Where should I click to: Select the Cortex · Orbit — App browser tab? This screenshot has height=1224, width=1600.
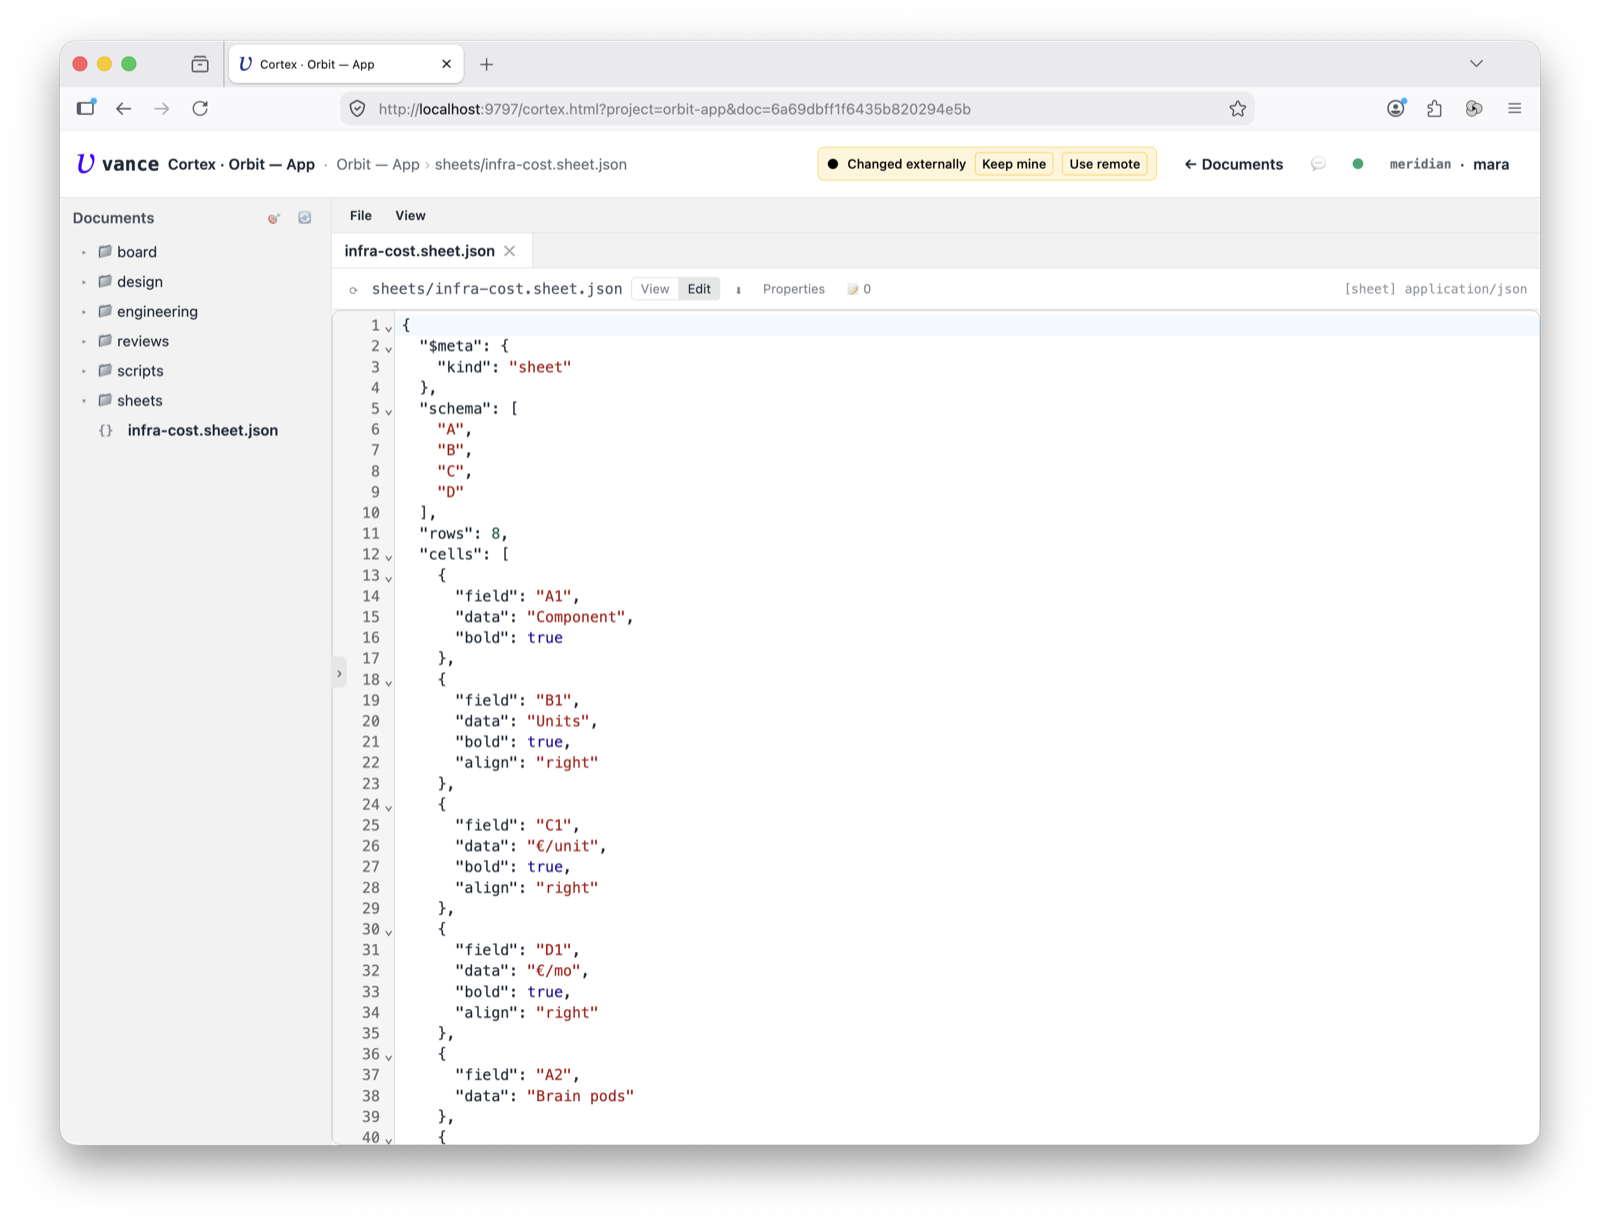346,64
